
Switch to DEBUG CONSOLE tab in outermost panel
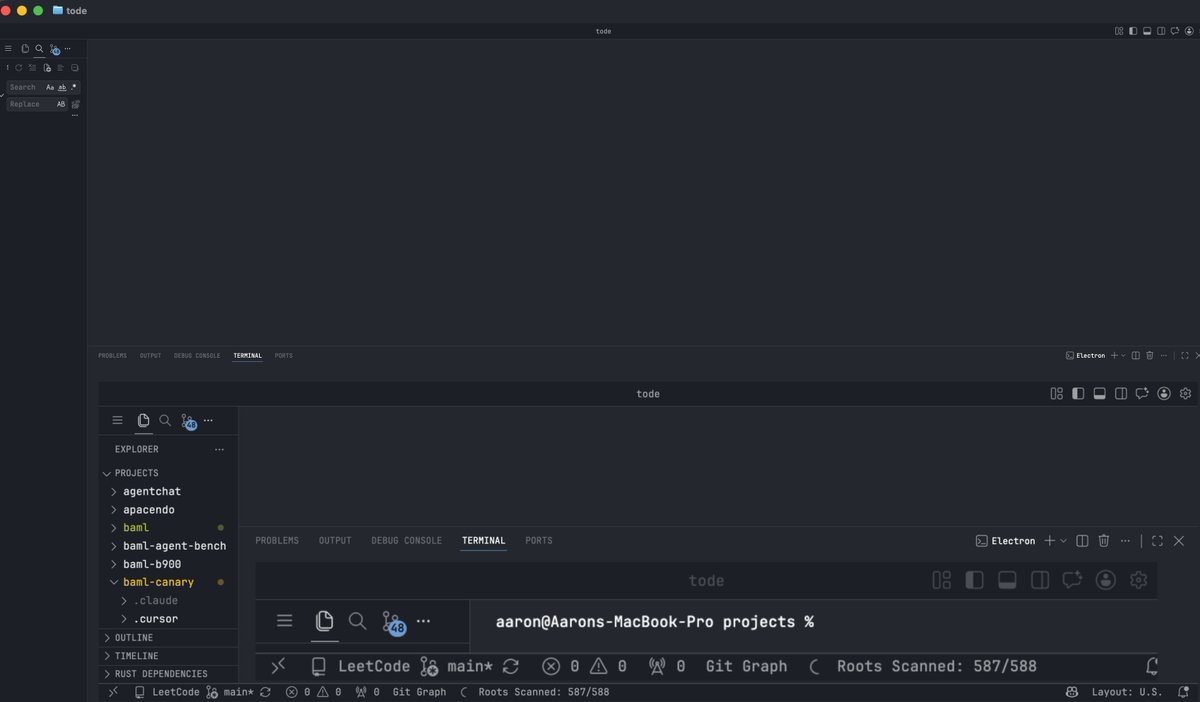pos(197,356)
